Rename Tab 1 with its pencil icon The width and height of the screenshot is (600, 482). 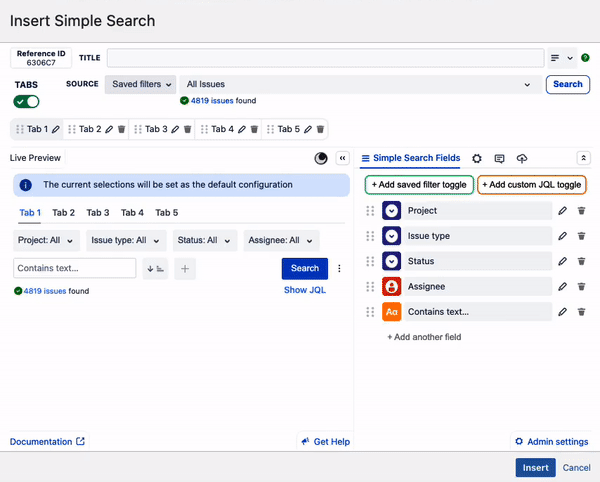click(56, 129)
